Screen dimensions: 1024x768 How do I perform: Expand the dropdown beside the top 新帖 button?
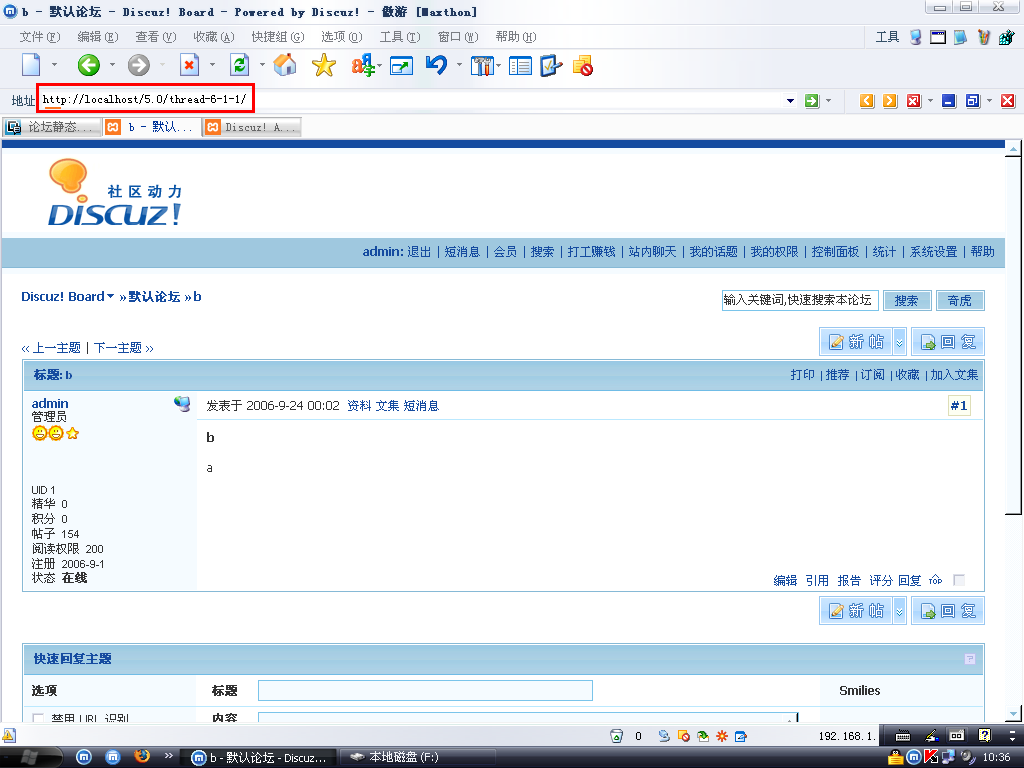[x=899, y=342]
